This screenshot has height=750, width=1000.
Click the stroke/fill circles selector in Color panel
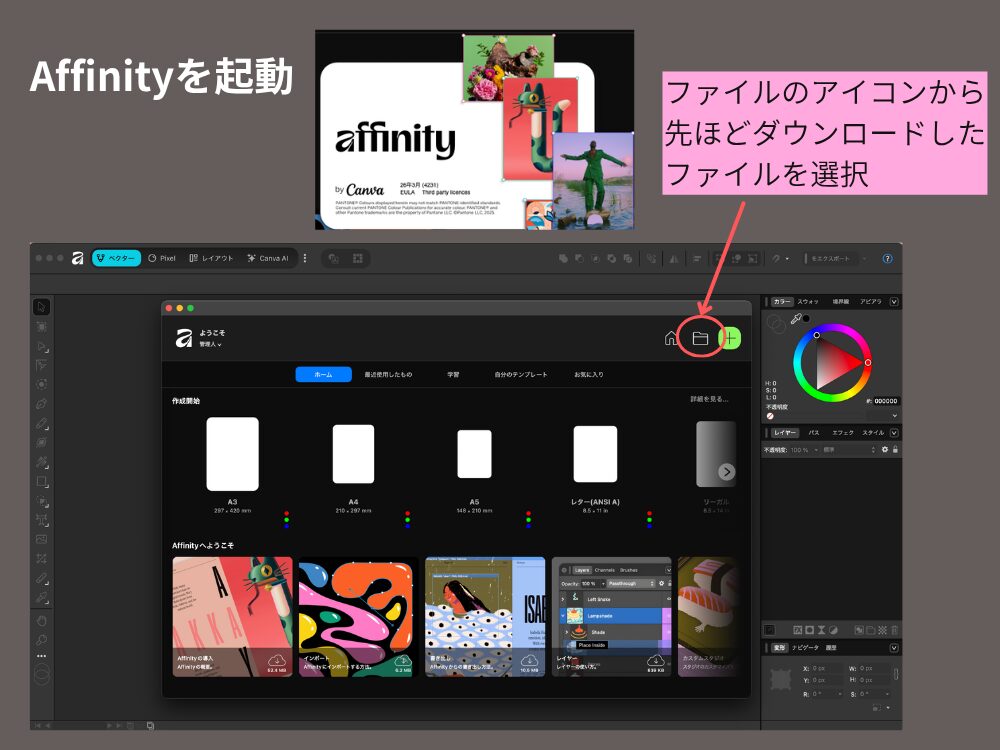pos(776,324)
